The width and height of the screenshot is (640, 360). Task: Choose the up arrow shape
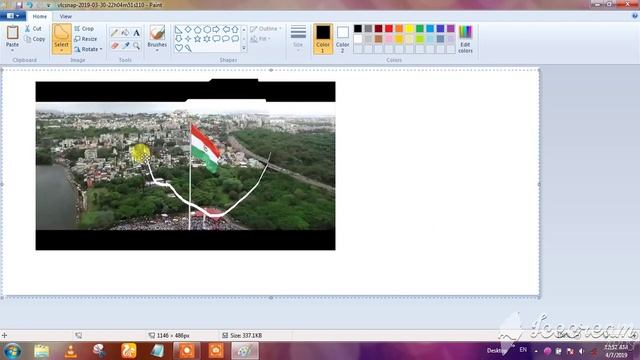[x=235, y=29]
